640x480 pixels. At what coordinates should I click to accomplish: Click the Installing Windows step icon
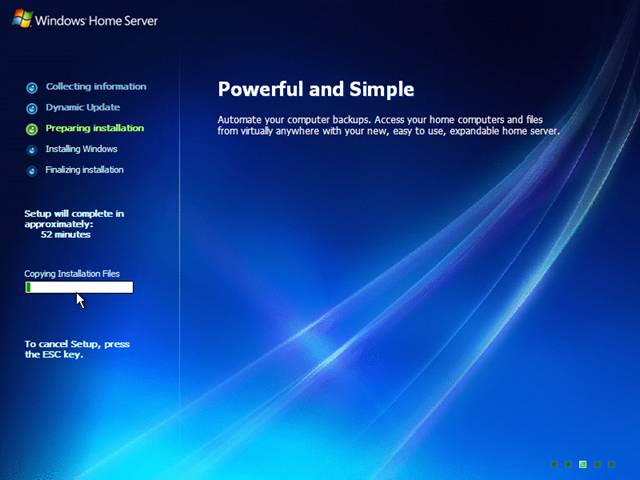[x=32, y=150]
